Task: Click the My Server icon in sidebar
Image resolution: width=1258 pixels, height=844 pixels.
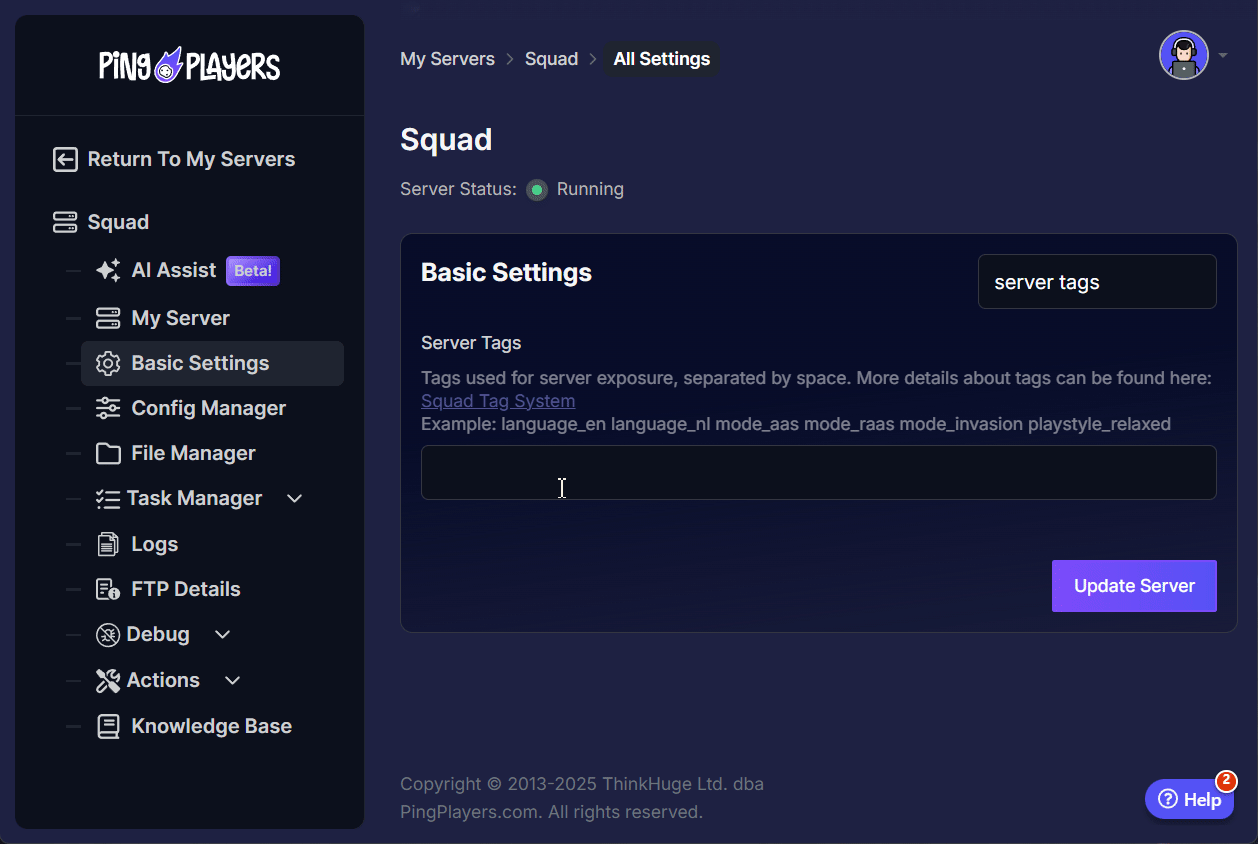Action: click(108, 318)
